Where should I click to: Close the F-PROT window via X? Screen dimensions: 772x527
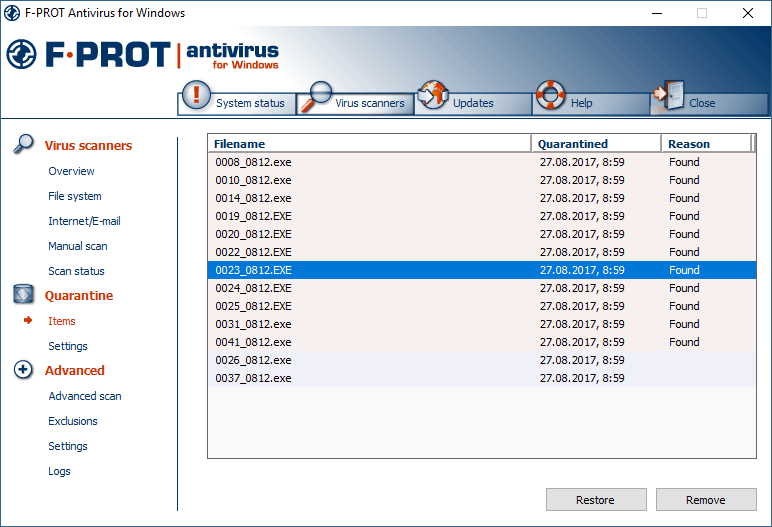coord(747,13)
